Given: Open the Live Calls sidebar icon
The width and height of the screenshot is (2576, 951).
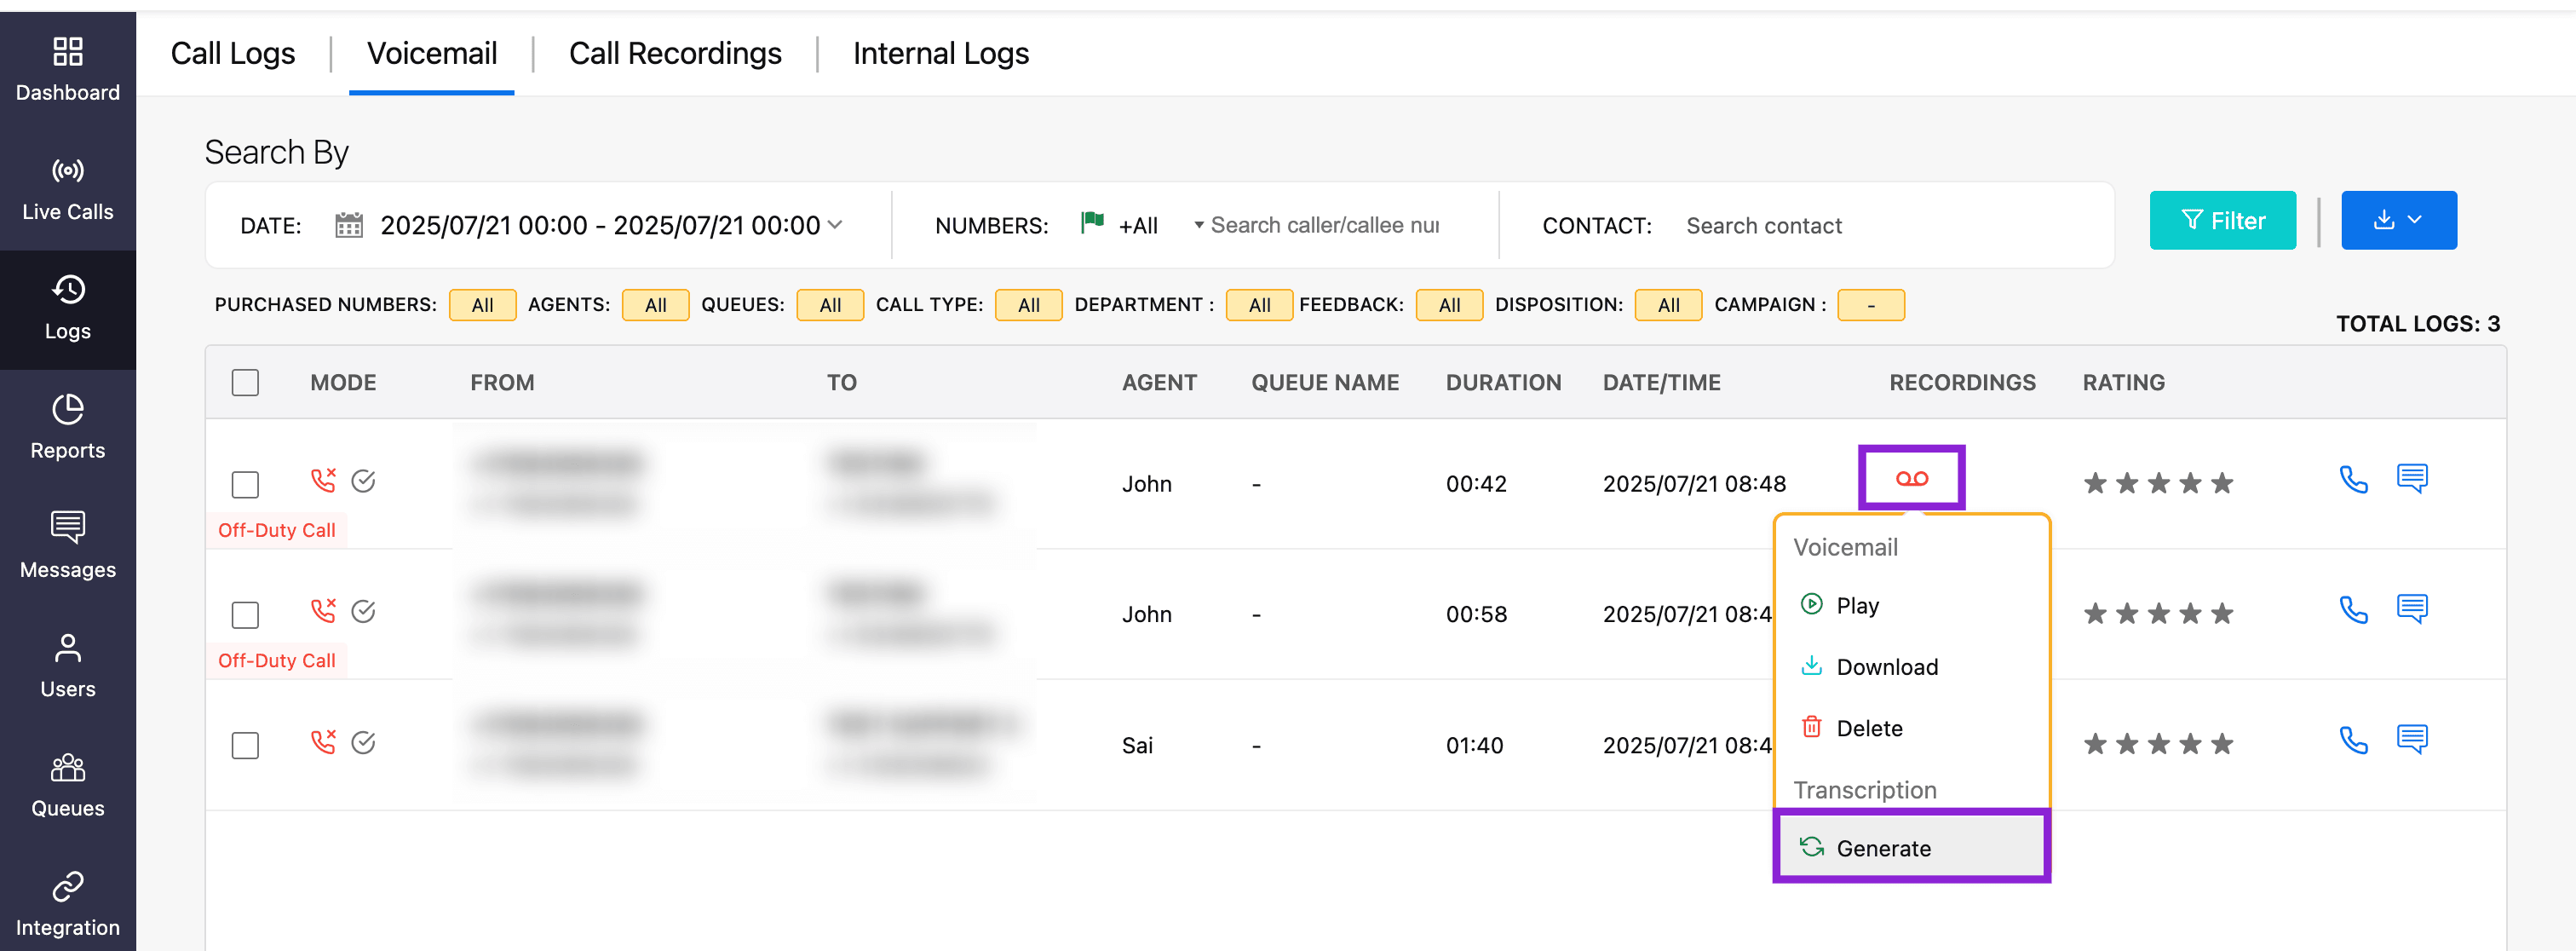Looking at the screenshot, I should point(67,171).
